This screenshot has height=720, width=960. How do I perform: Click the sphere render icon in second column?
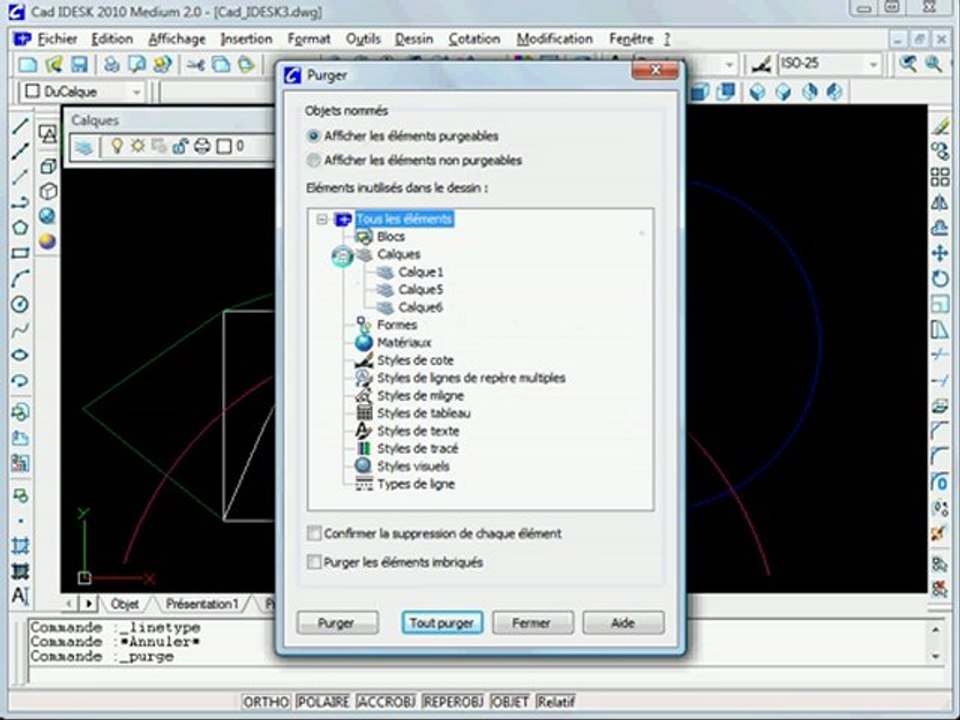[48, 241]
